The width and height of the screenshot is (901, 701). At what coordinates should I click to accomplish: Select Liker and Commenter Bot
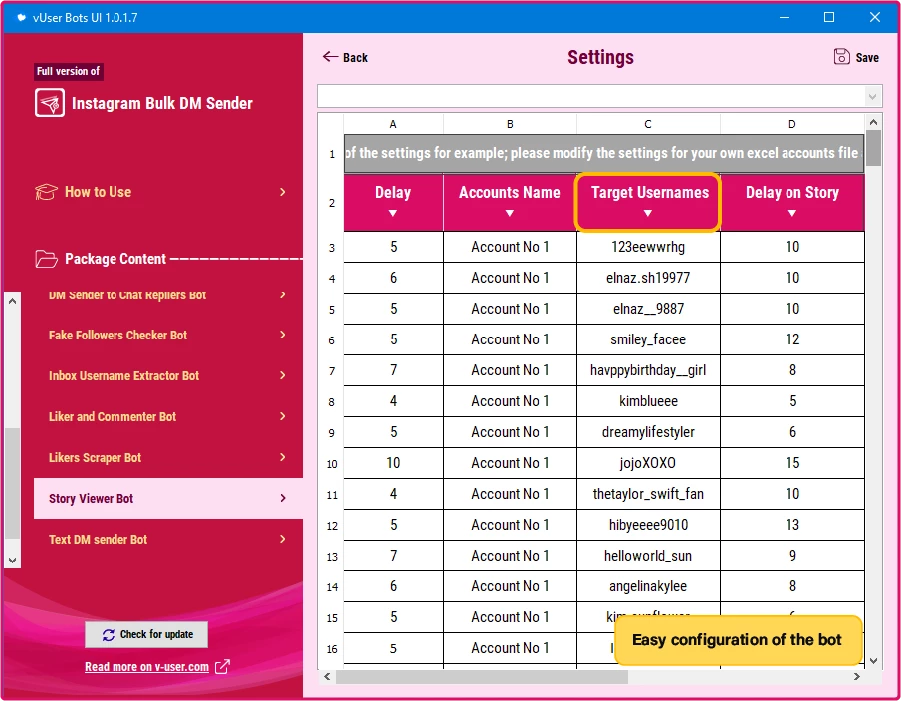(x=168, y=417)
